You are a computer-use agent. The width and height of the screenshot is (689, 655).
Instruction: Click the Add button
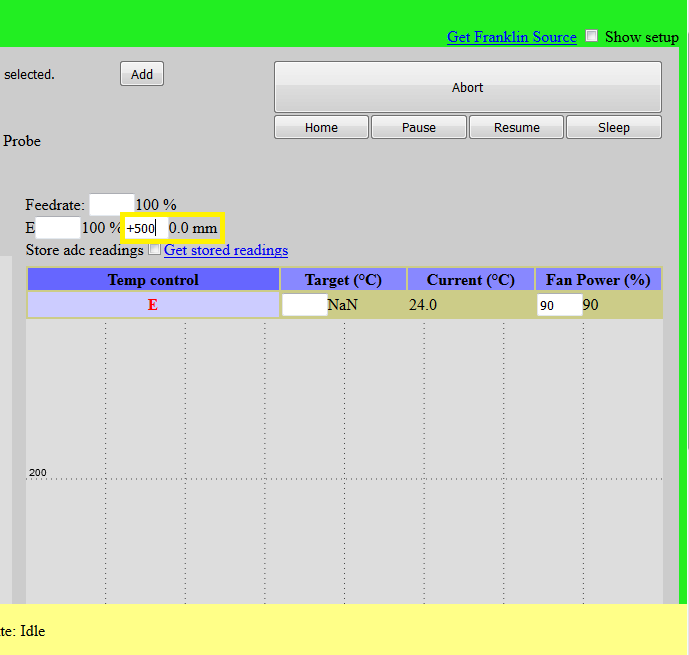pos(142,74)
